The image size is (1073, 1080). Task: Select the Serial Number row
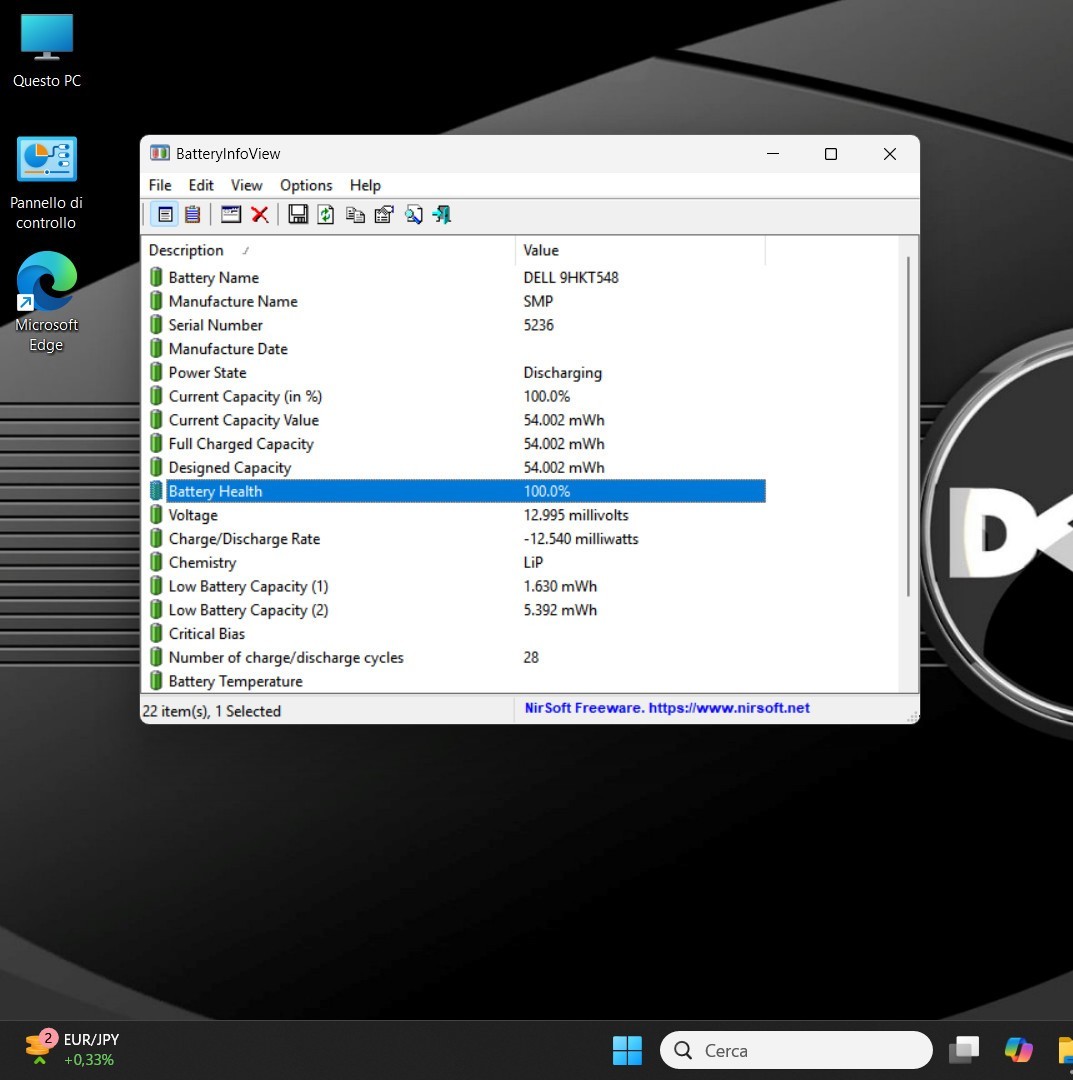point(455,325)
